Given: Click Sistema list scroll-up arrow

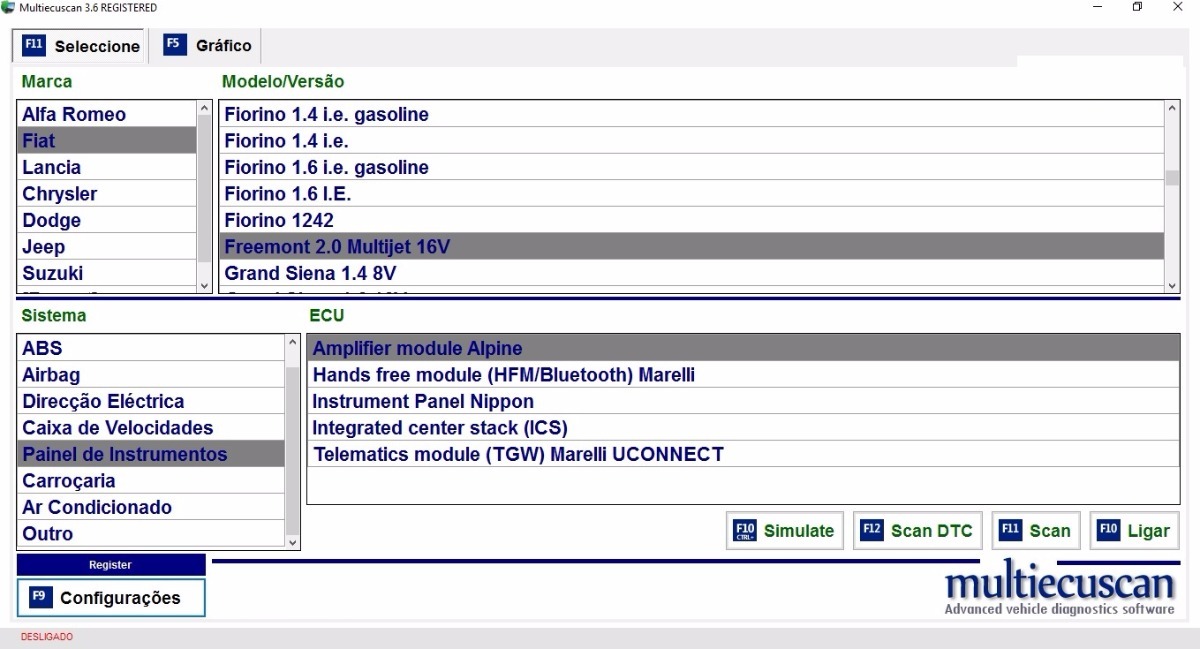Looking at the screenshot, I should pos(293,342).
